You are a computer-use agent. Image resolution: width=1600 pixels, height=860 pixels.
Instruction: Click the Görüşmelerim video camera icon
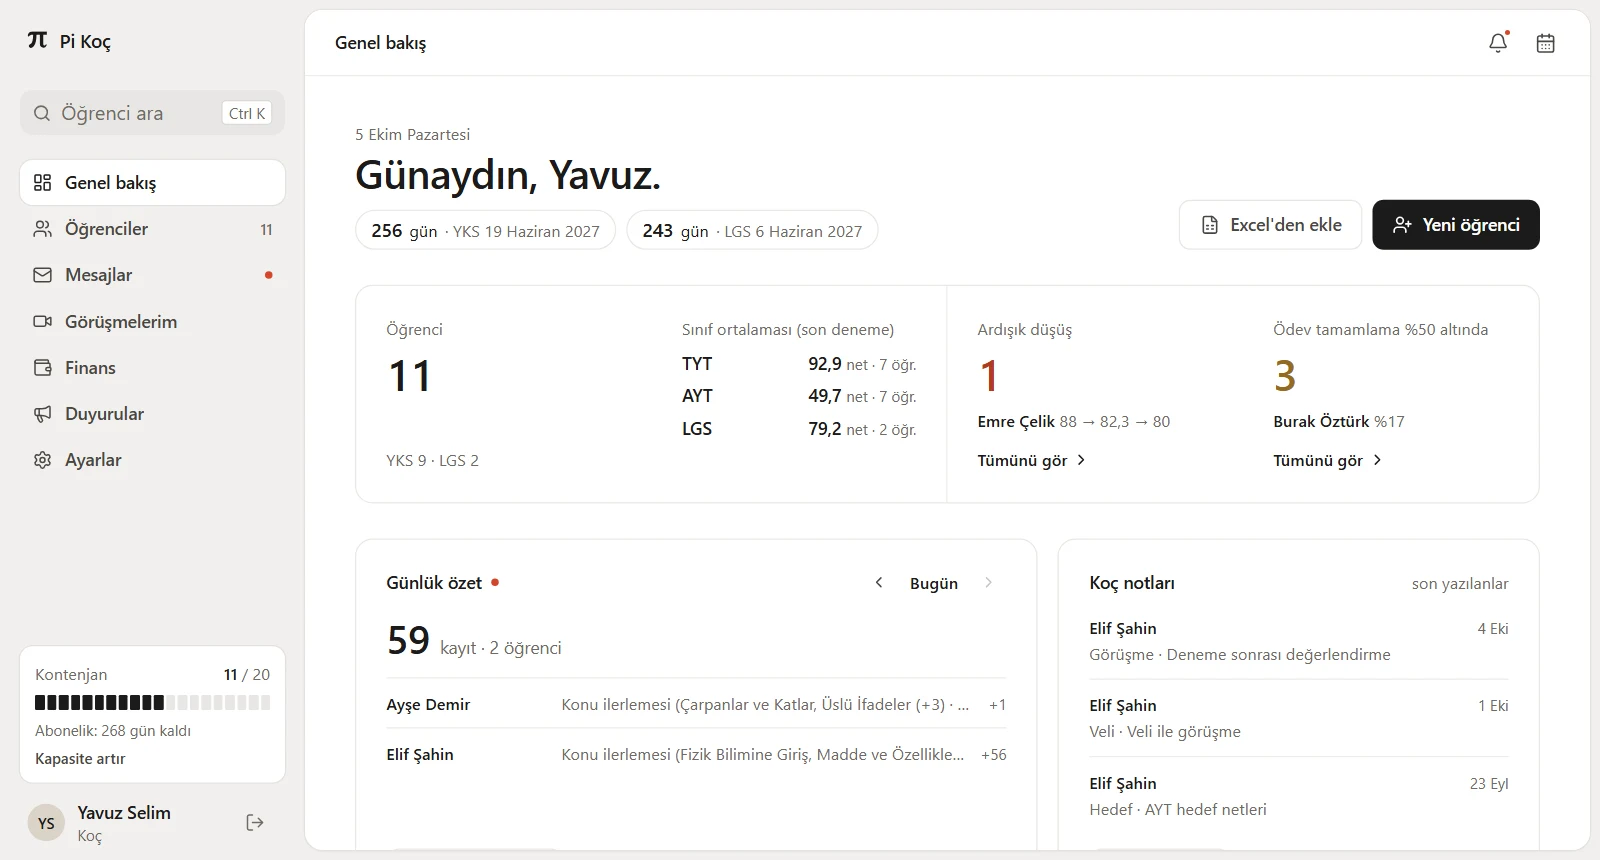coord(42,321)
